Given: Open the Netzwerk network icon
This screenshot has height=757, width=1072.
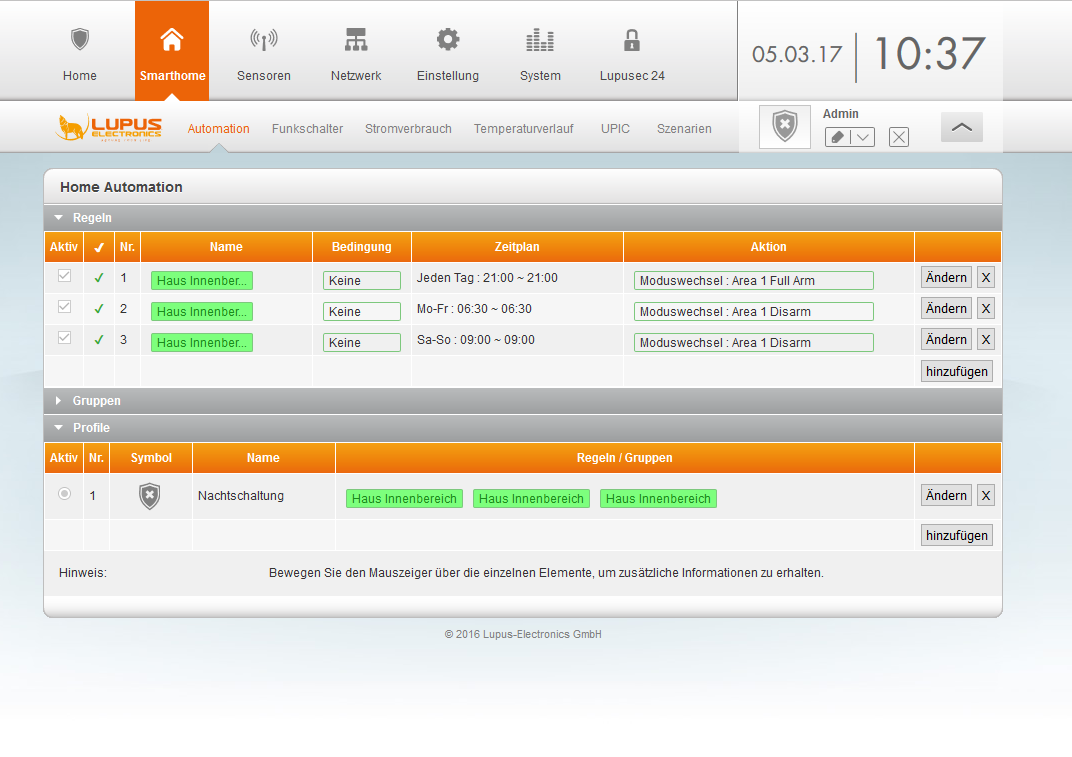Looking at the screenshot, I should (356, 40).
